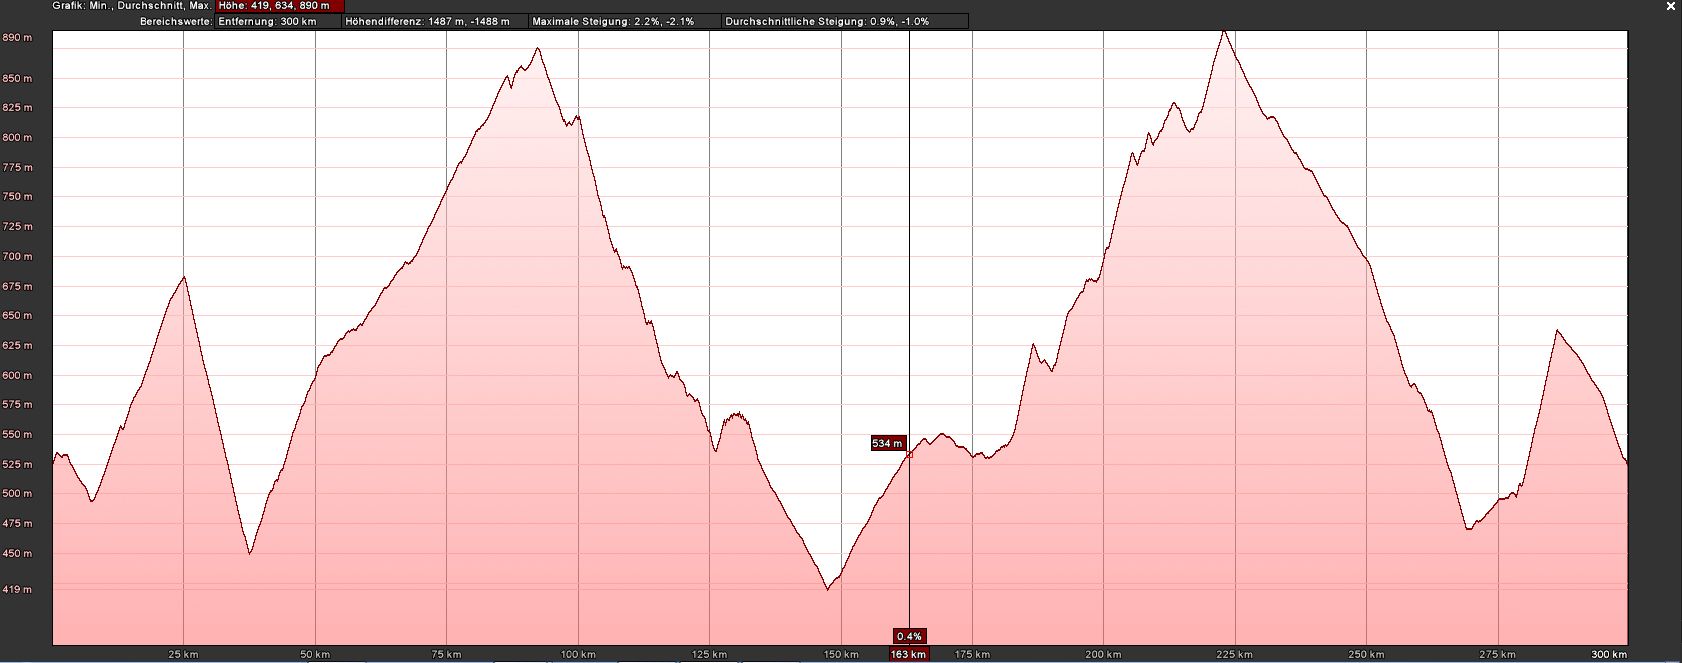The width and height of the screenshot is (1682, 663).
Task: Click the 890 m maximum elevation axis label
Action: point(17,38)
